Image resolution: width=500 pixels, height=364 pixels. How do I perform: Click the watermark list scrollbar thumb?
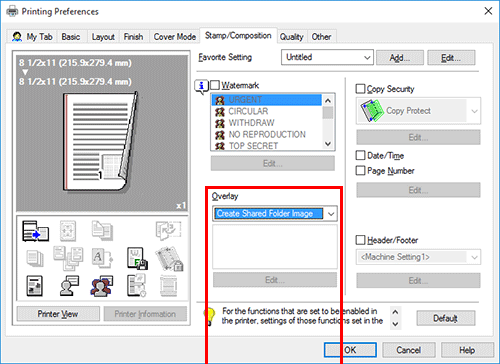pos(328,113)
